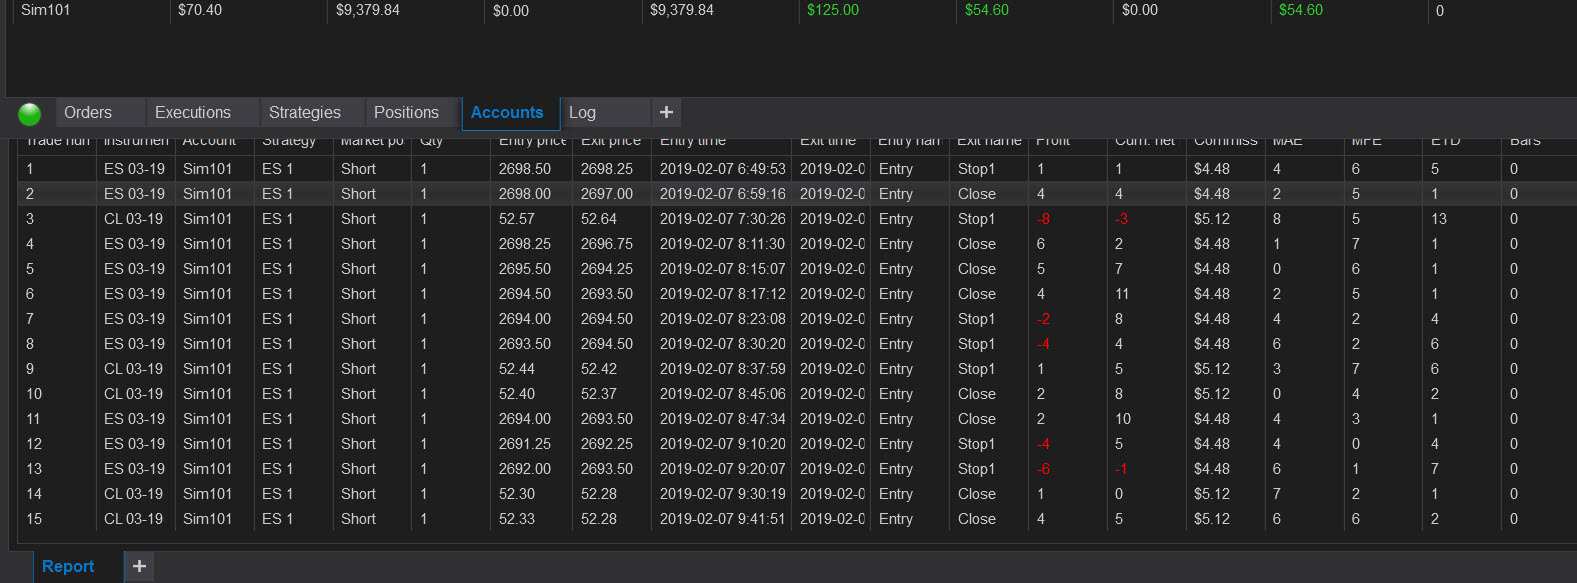Open the Executions tab
The image size is (1577, 583).
coord(193,112)
